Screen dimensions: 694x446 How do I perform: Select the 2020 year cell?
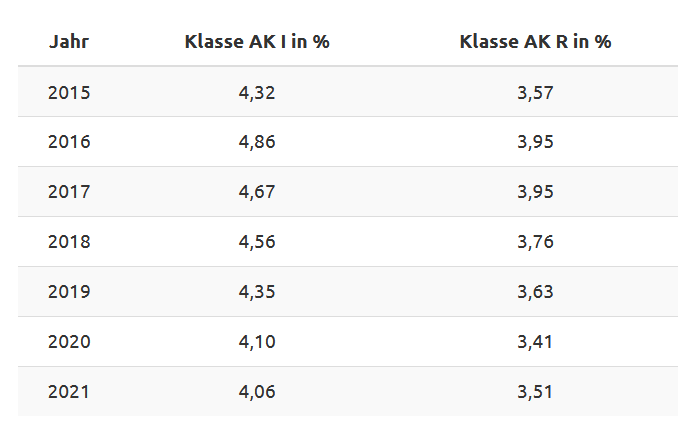[69, 342]
